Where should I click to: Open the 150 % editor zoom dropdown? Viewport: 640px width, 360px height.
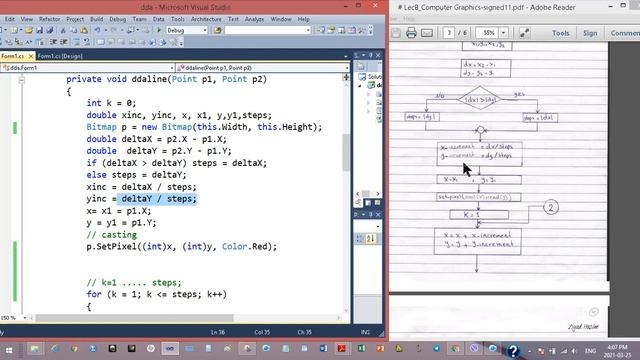24,318
